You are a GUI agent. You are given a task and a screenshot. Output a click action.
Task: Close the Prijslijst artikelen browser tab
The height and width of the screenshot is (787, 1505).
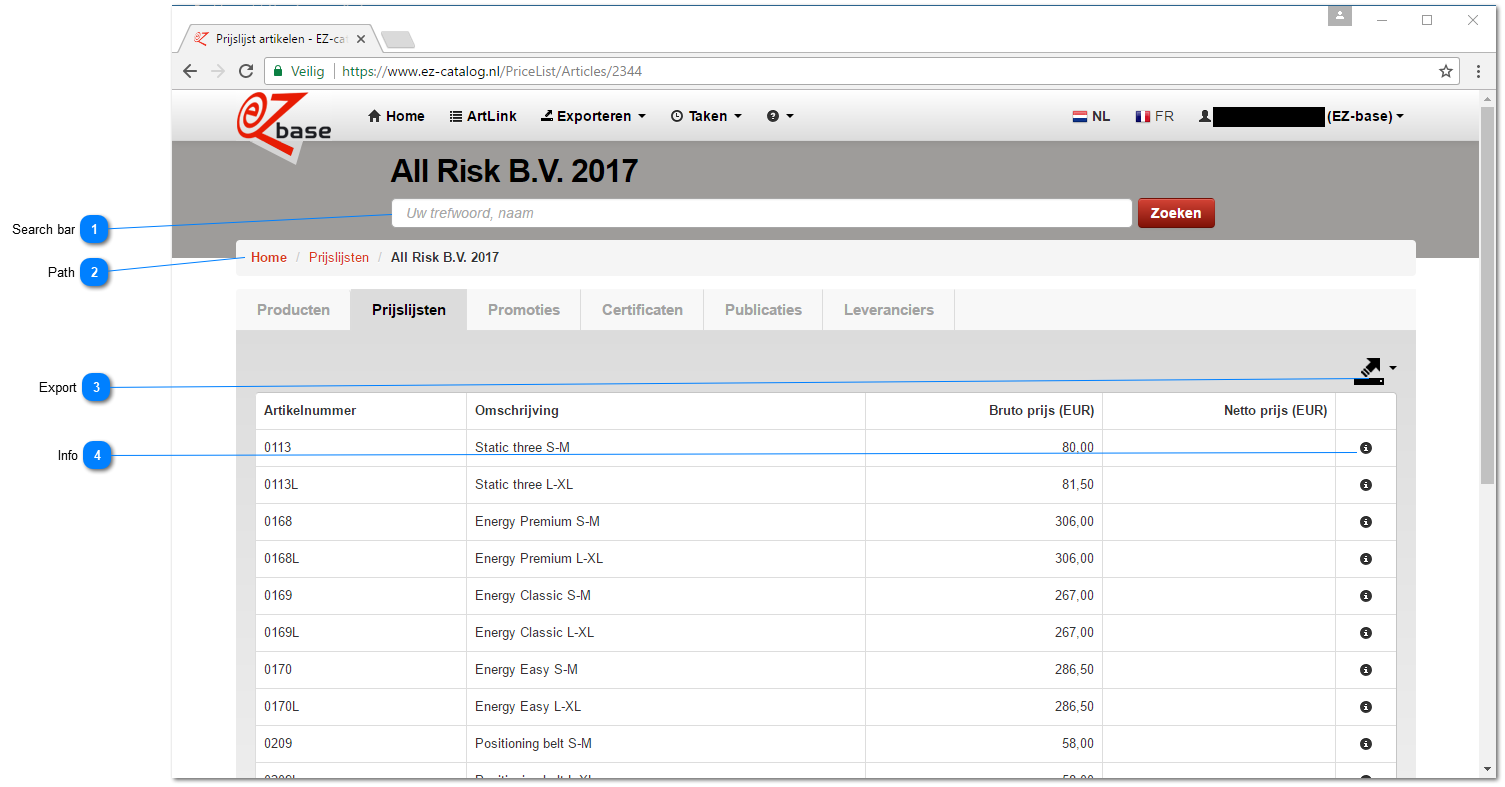click(x=361, y=40)
